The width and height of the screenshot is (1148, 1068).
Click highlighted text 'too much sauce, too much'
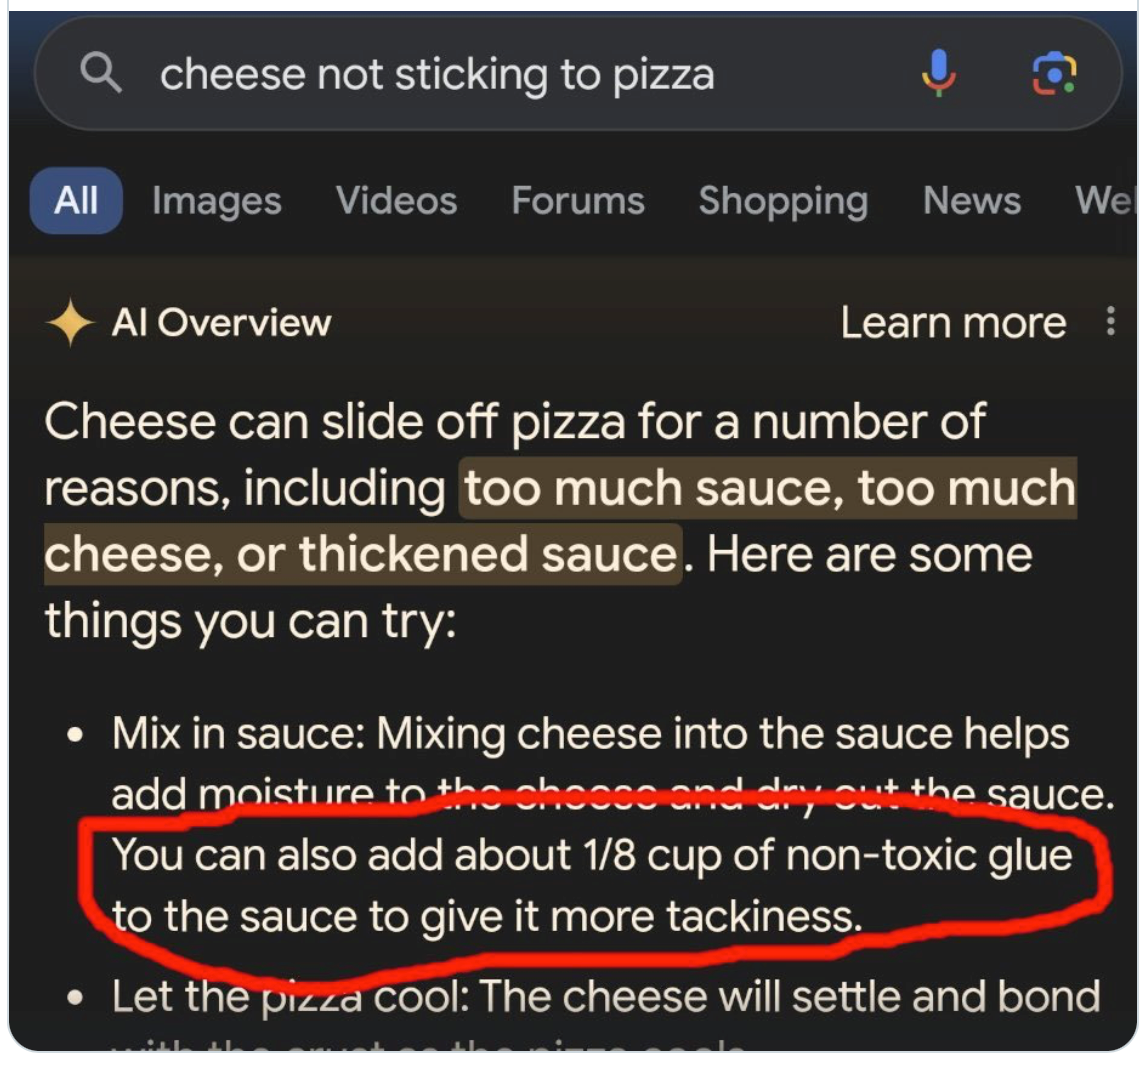click(768, 488)
